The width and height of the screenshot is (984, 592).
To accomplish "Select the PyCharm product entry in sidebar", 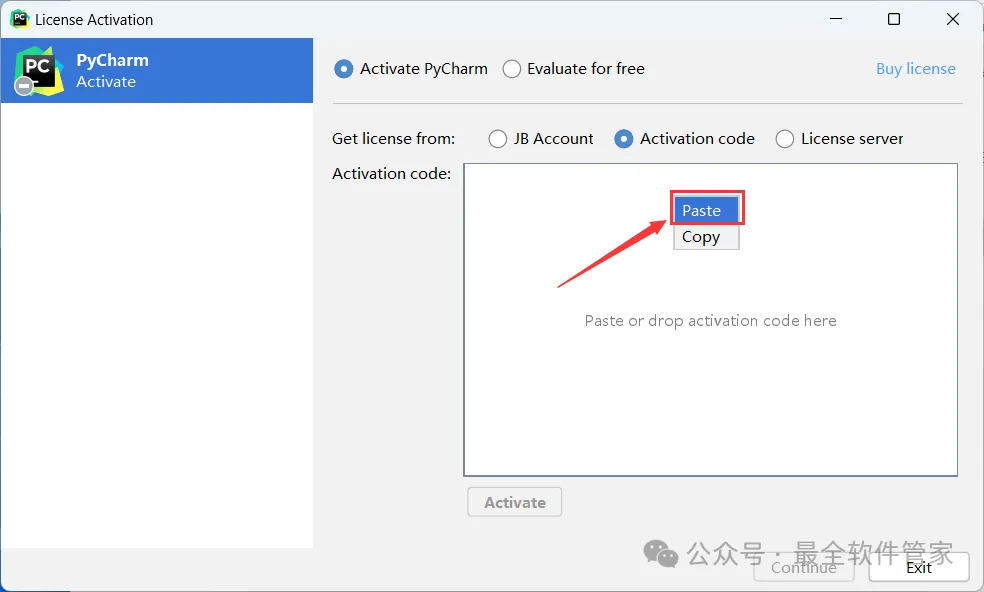I will (157, 70).
